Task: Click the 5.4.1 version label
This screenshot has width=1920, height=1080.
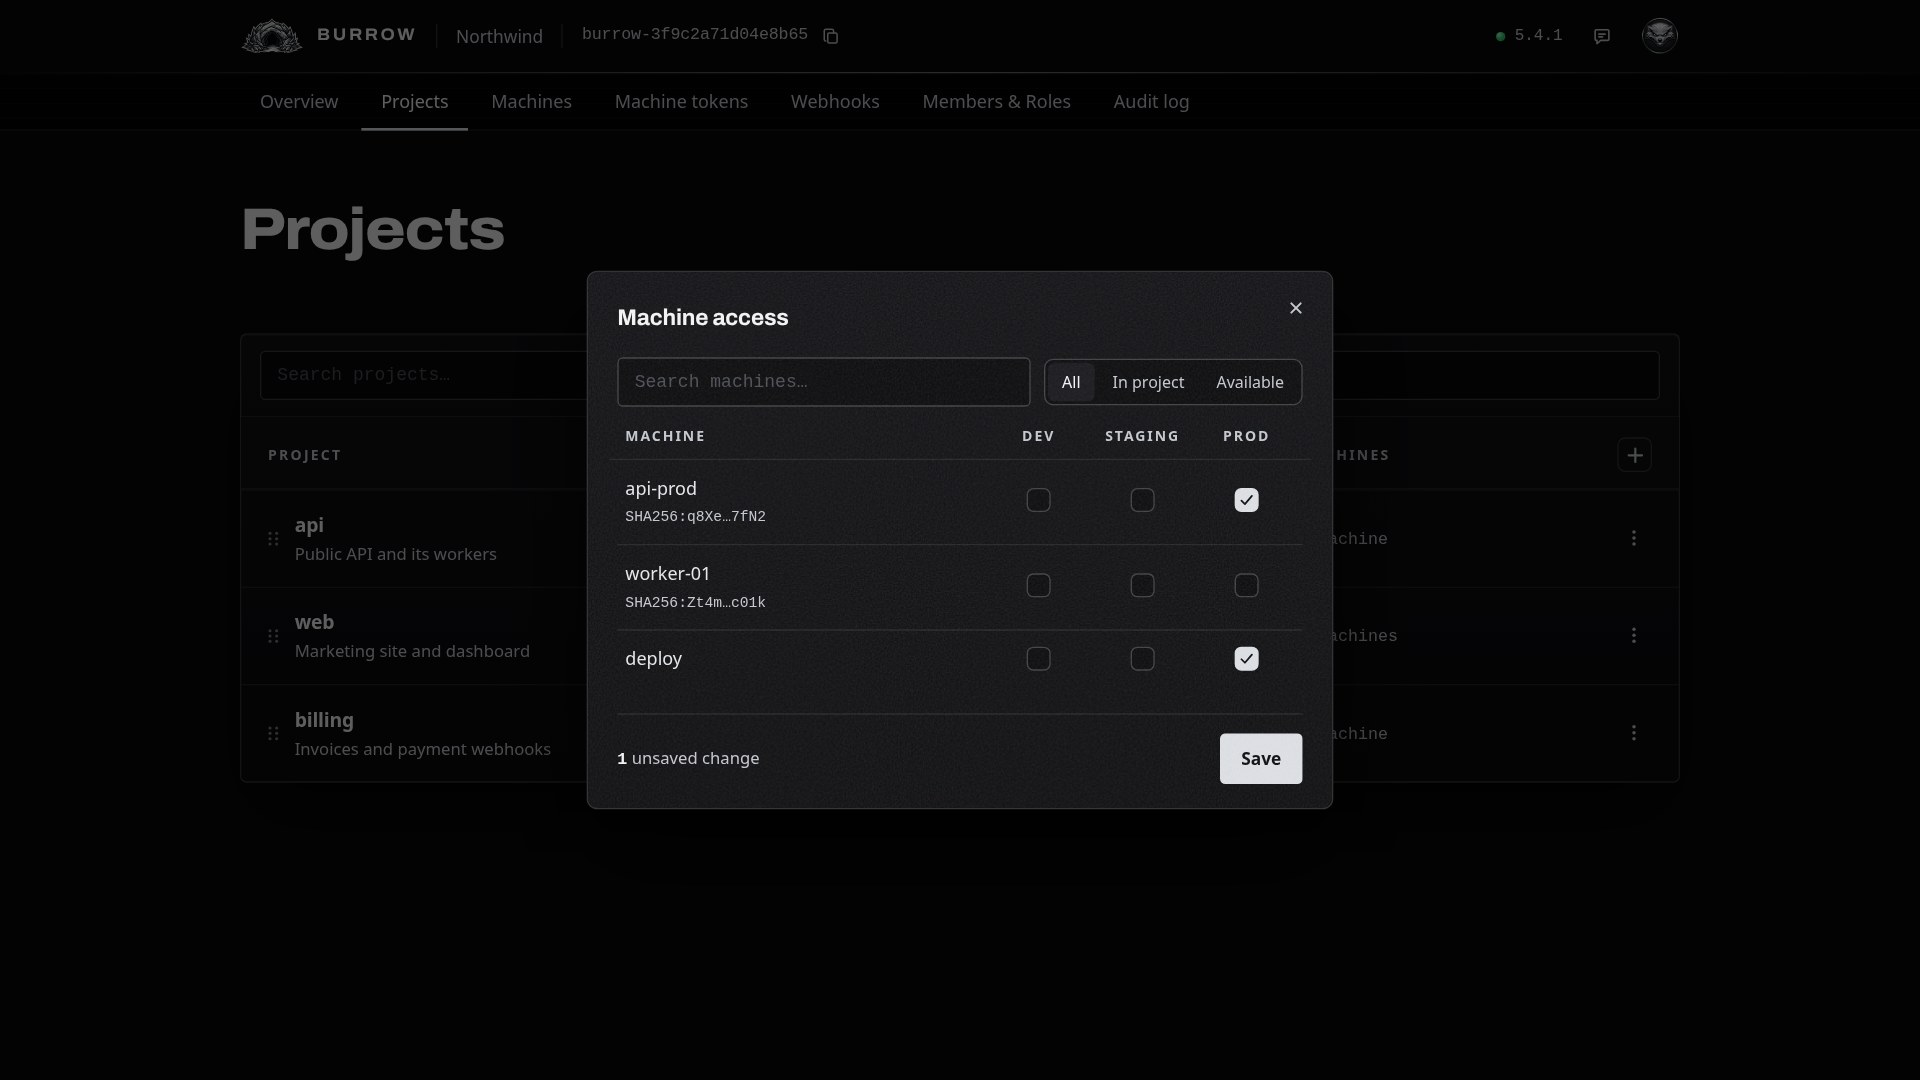Action: pos(1538,36)
